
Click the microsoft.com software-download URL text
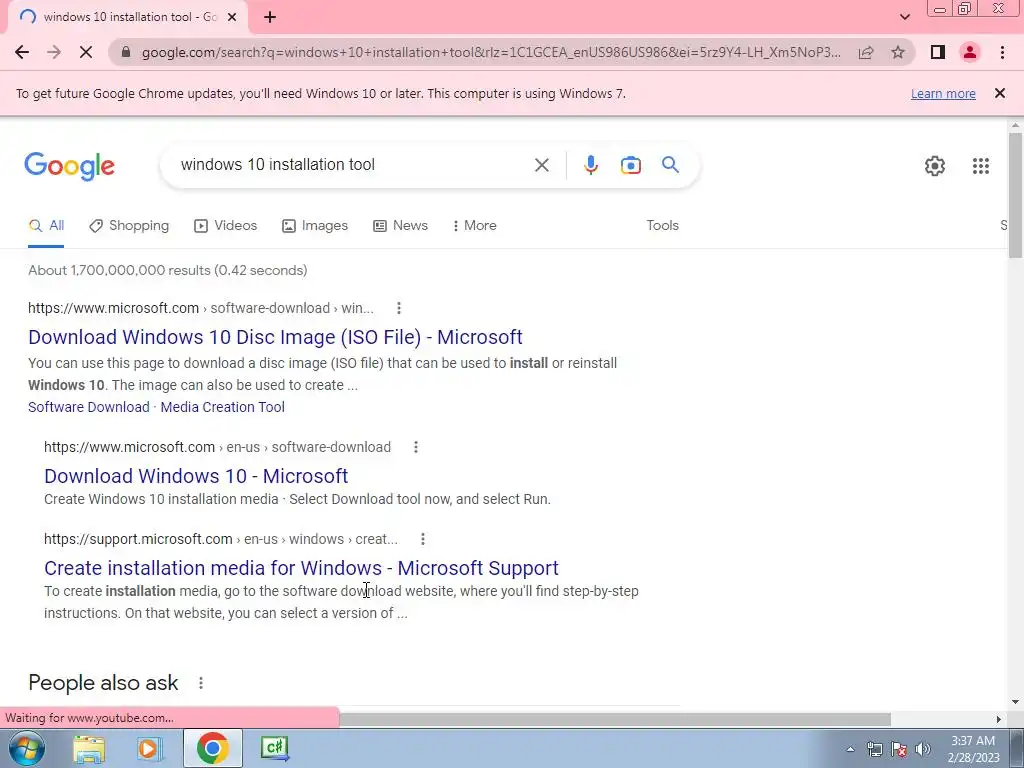tap(200, 308)
